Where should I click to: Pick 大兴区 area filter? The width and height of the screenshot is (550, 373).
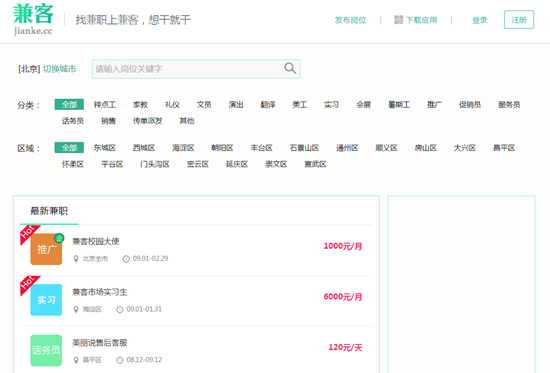pos(465,148)
